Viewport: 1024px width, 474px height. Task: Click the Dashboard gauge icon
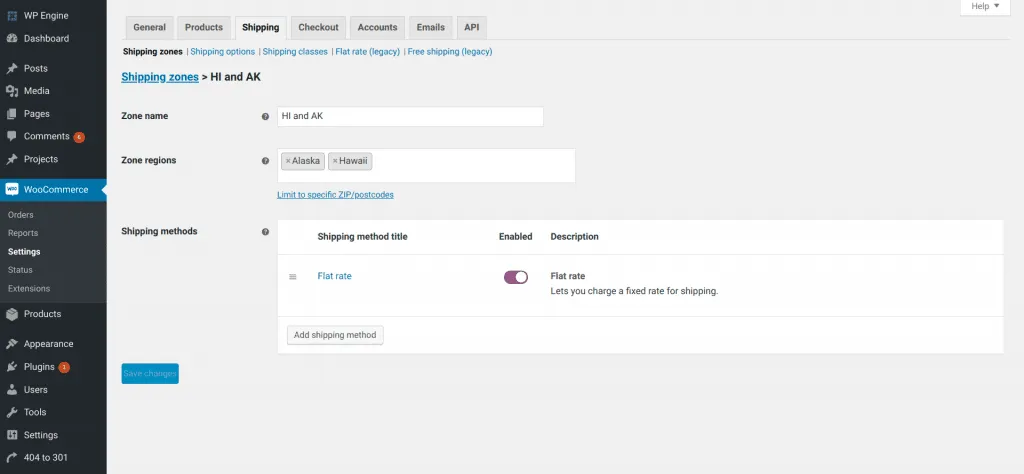coord(12,39)
